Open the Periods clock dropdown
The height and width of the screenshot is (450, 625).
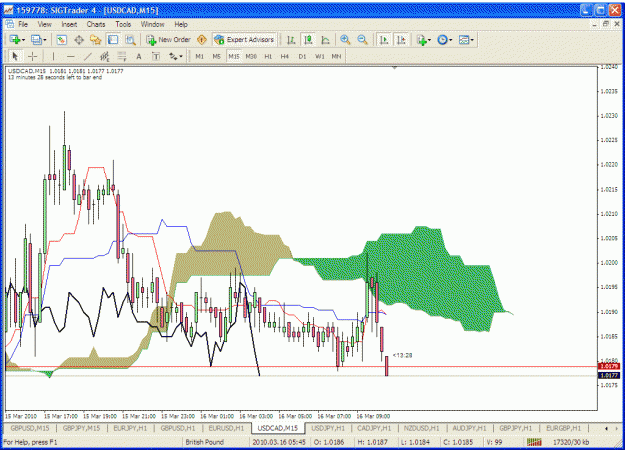point(445,40)
